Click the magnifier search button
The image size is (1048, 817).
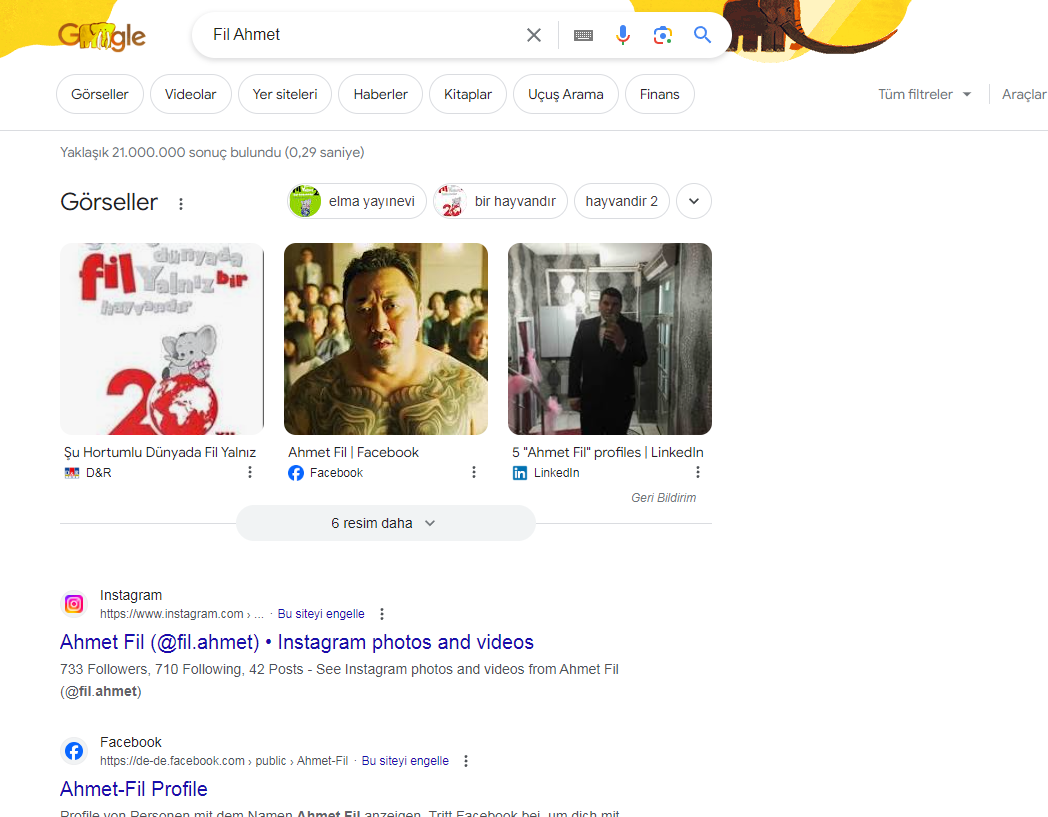pyautogui.click(x=702, y=35)
